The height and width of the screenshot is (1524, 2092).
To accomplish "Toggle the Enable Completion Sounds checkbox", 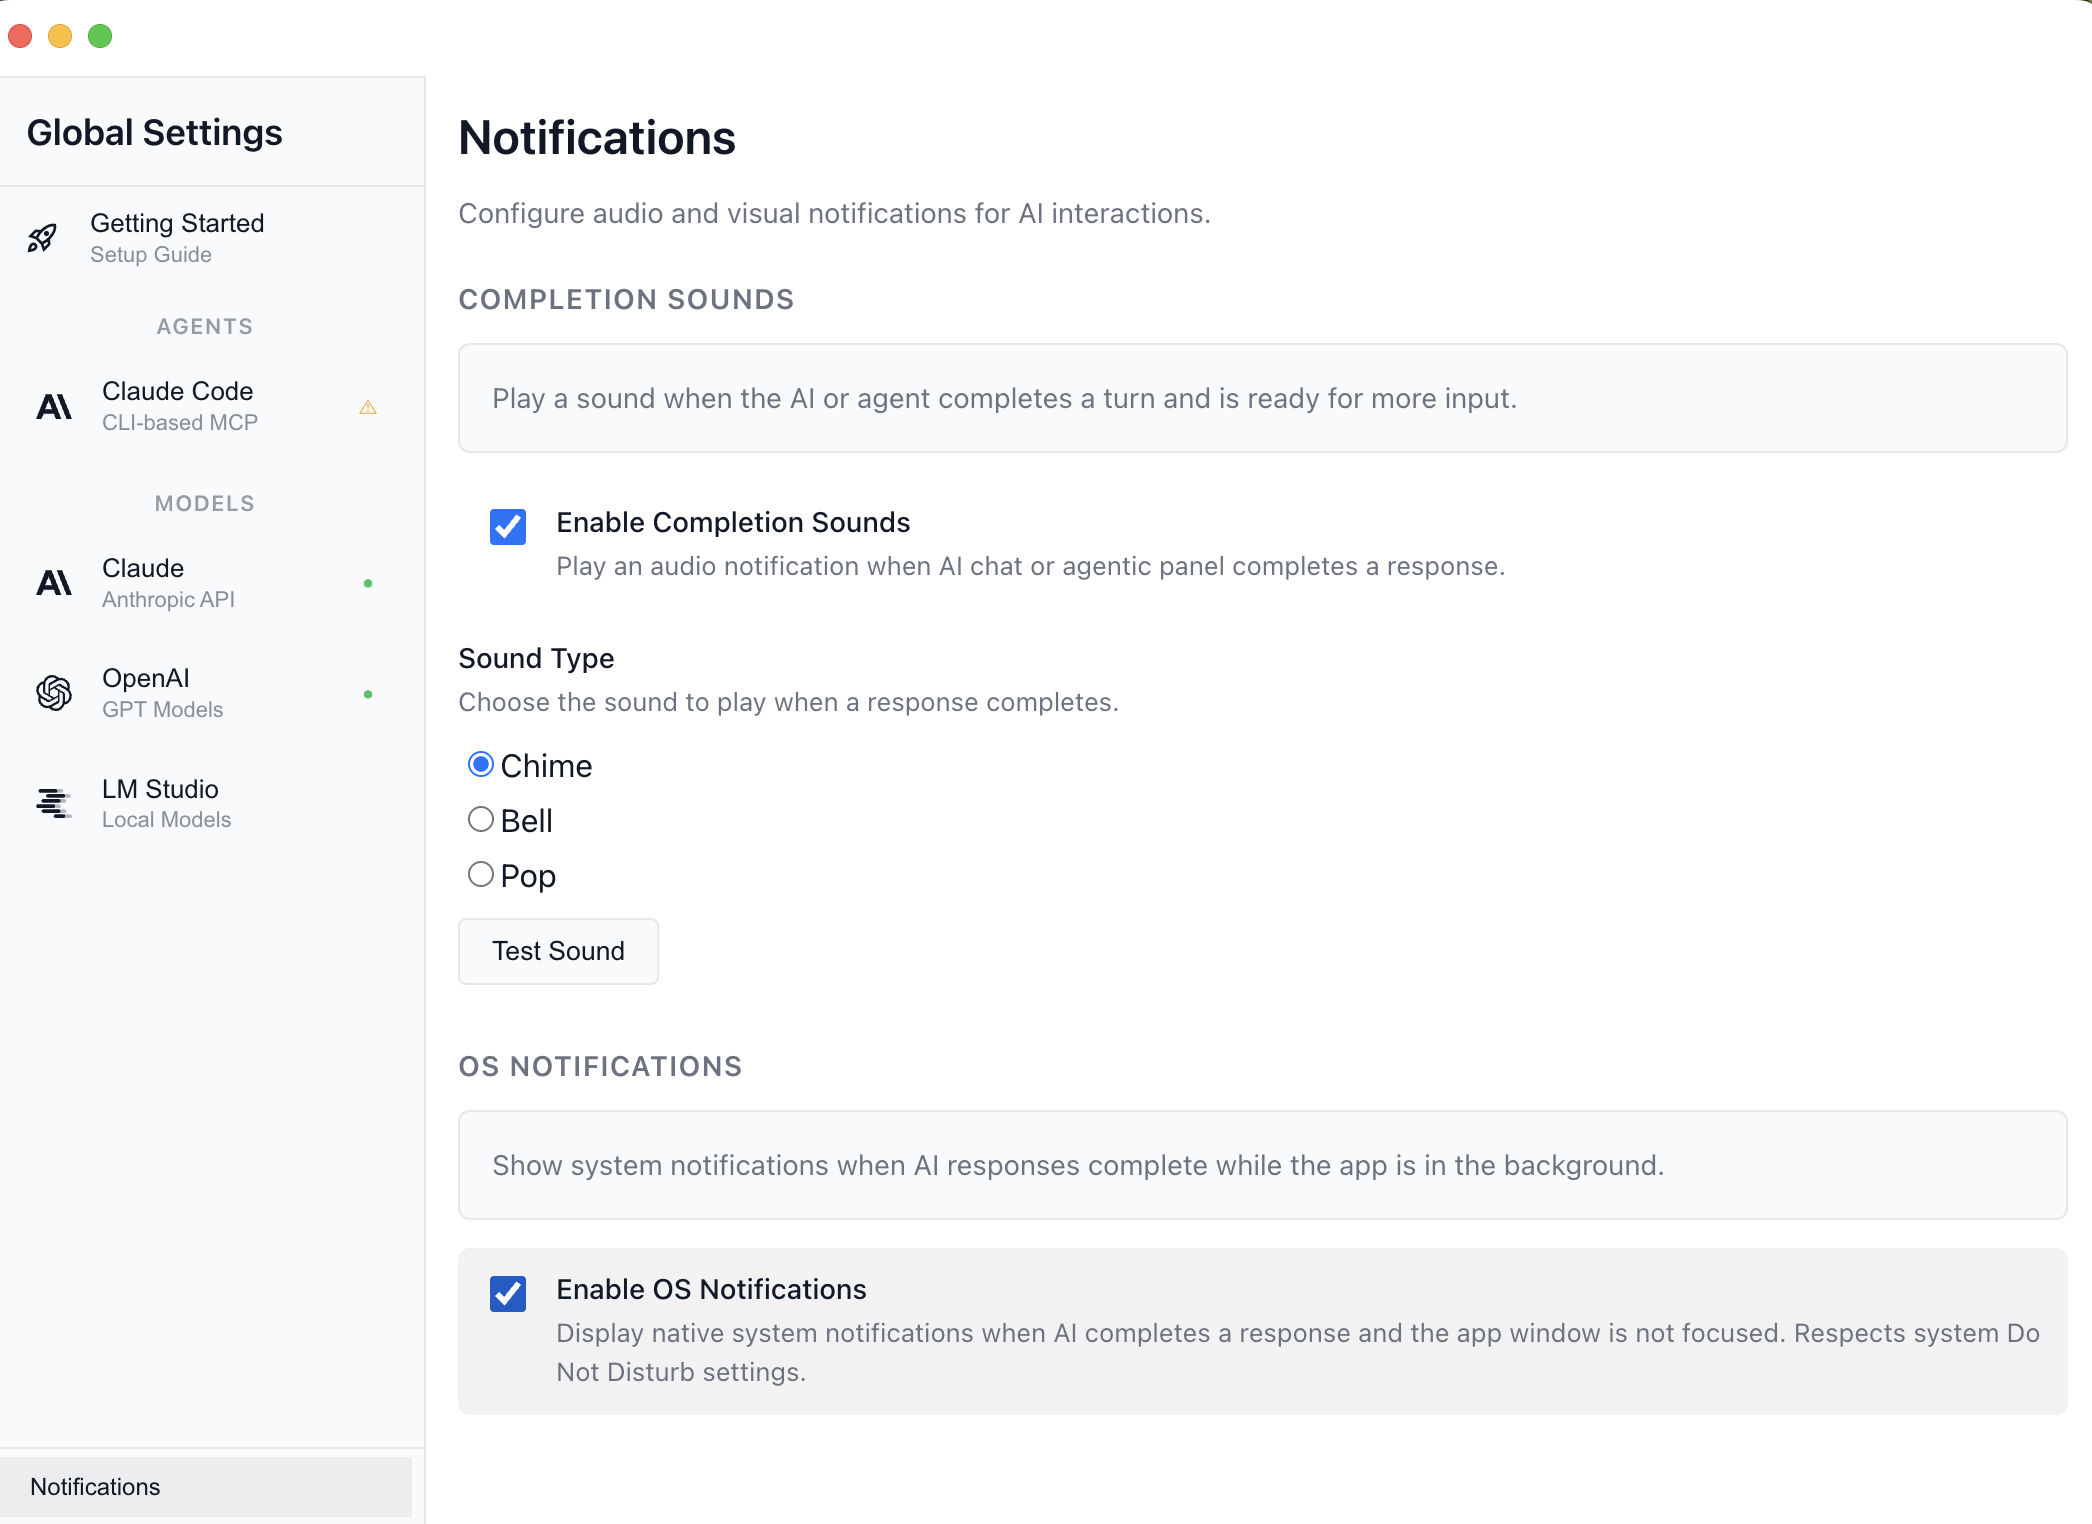I will pos(508,526).
